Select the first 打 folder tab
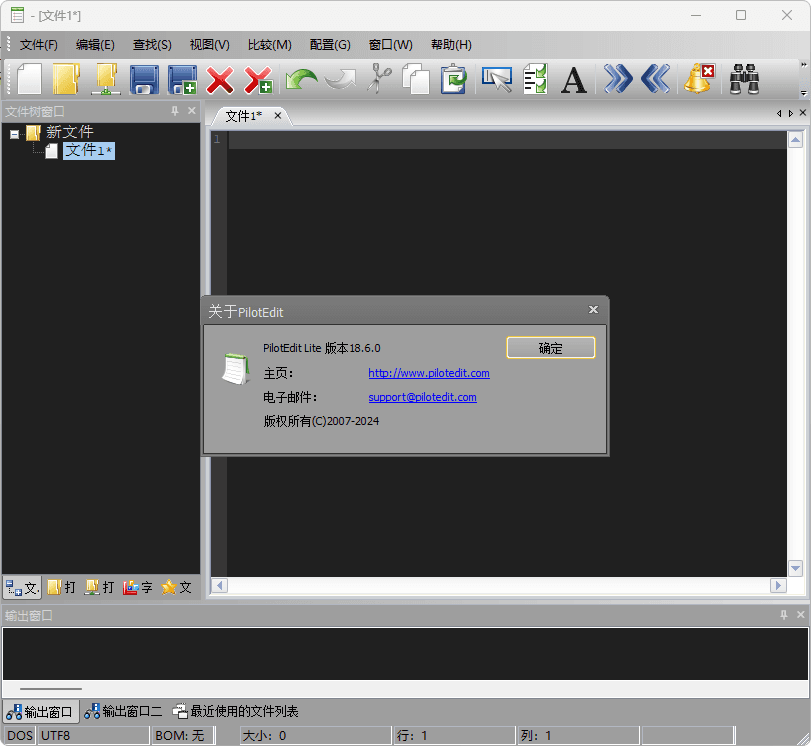The height and width of the screenshot is (746, 811). pyautogui.click(x=62, y=587)
